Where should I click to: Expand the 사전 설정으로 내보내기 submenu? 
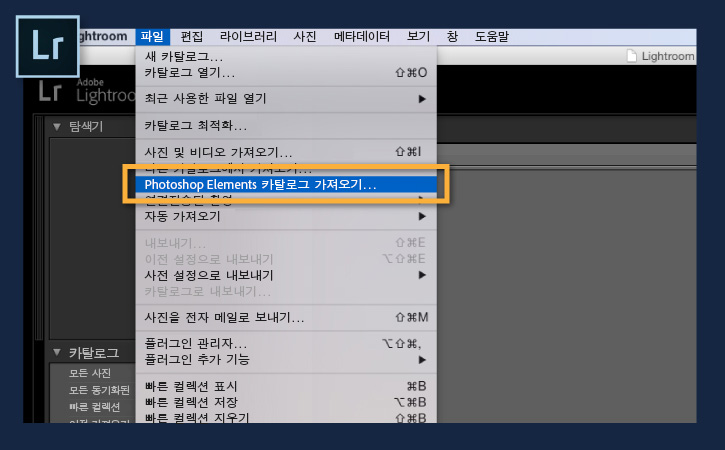click(x=286, y=275)
